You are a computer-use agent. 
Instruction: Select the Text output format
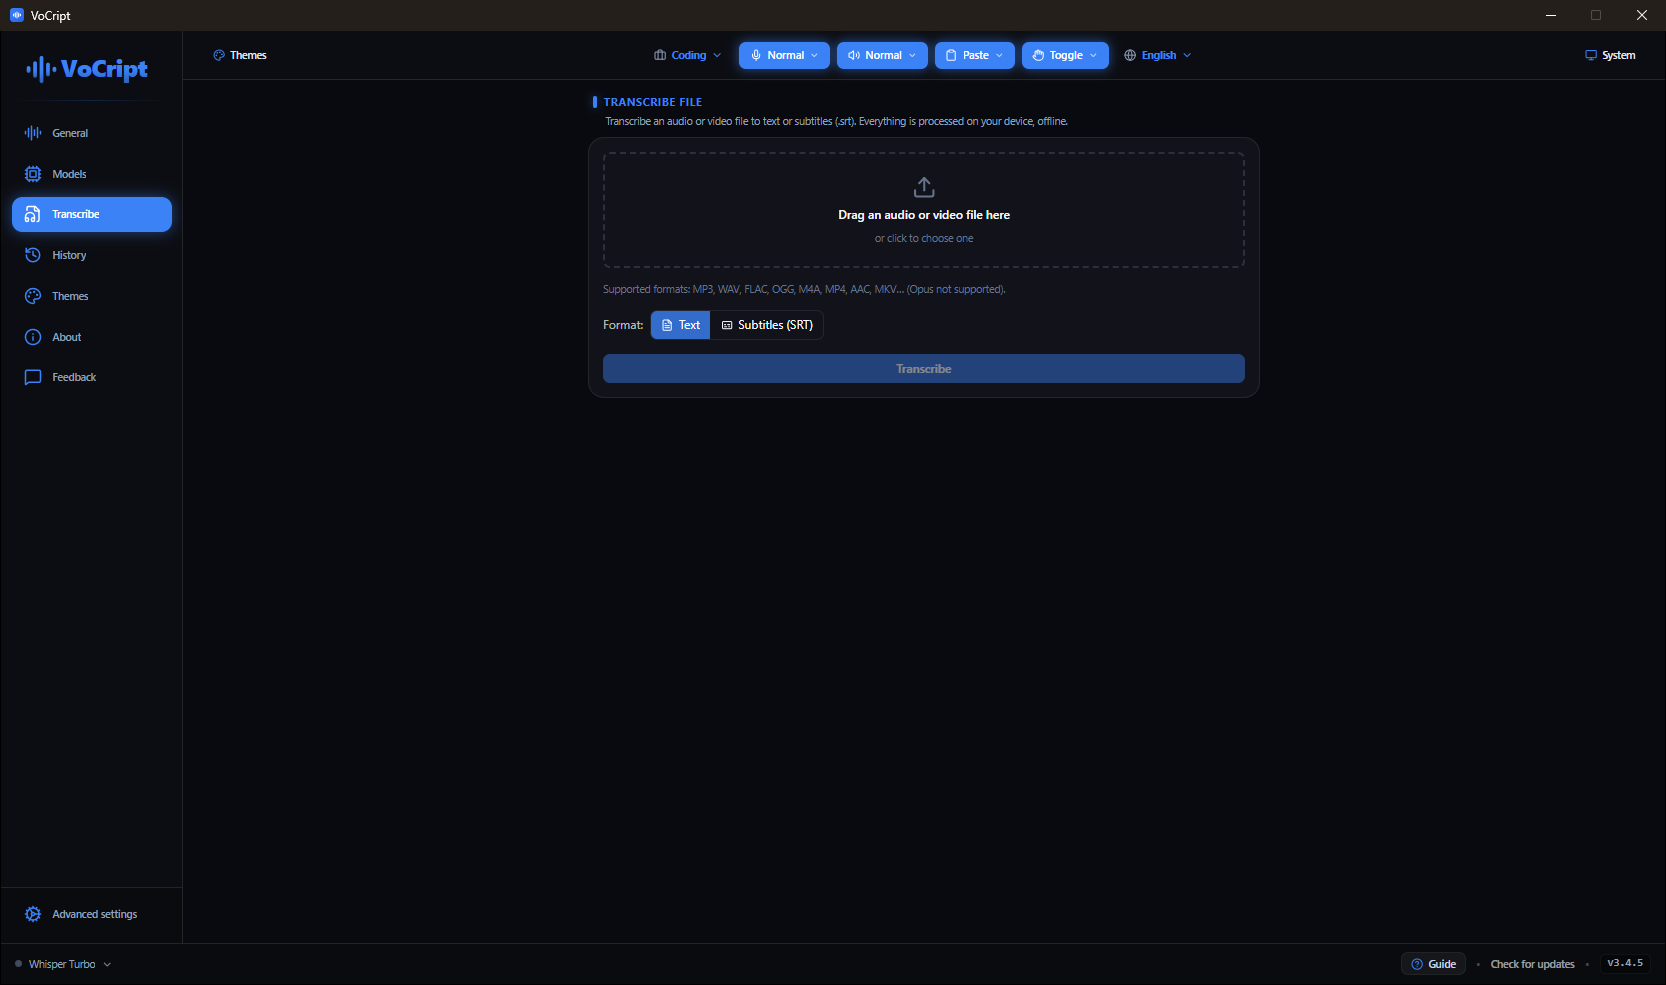click(680, 325)
